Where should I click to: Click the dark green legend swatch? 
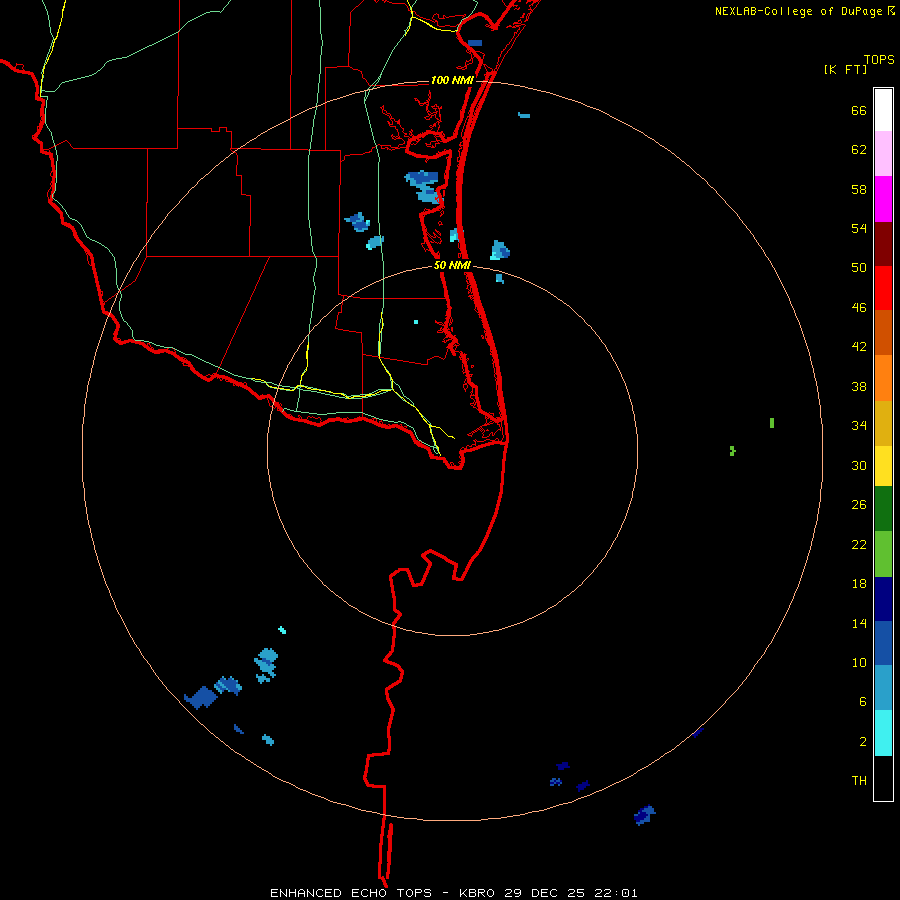point(883,509)
